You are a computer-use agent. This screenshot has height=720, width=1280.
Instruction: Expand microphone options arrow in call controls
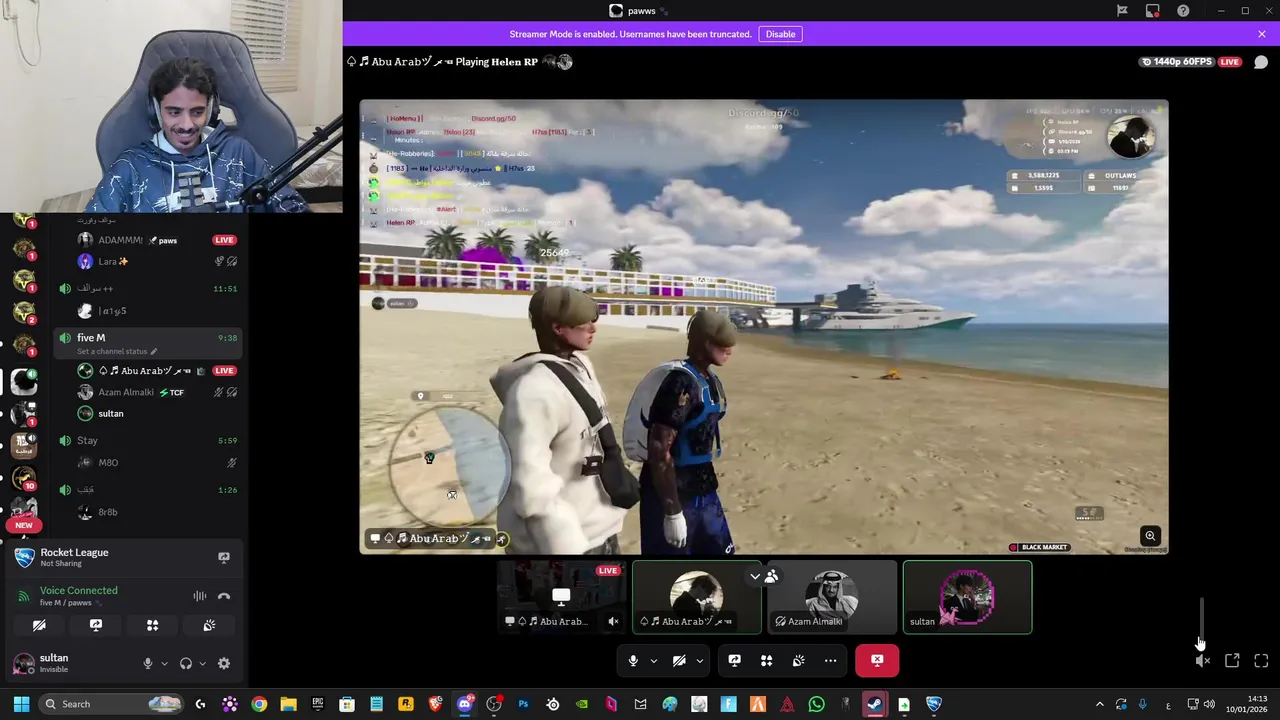(x=654, y=660)
